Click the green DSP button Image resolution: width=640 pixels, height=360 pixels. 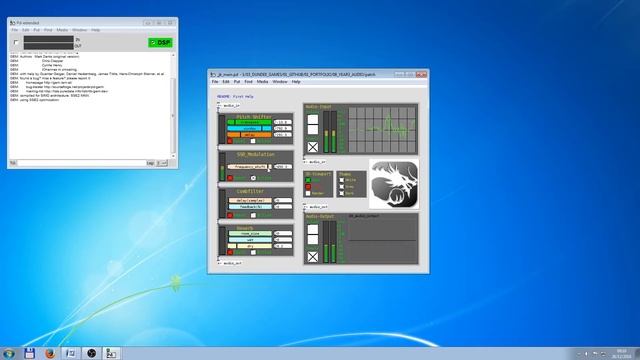(160, 42)
